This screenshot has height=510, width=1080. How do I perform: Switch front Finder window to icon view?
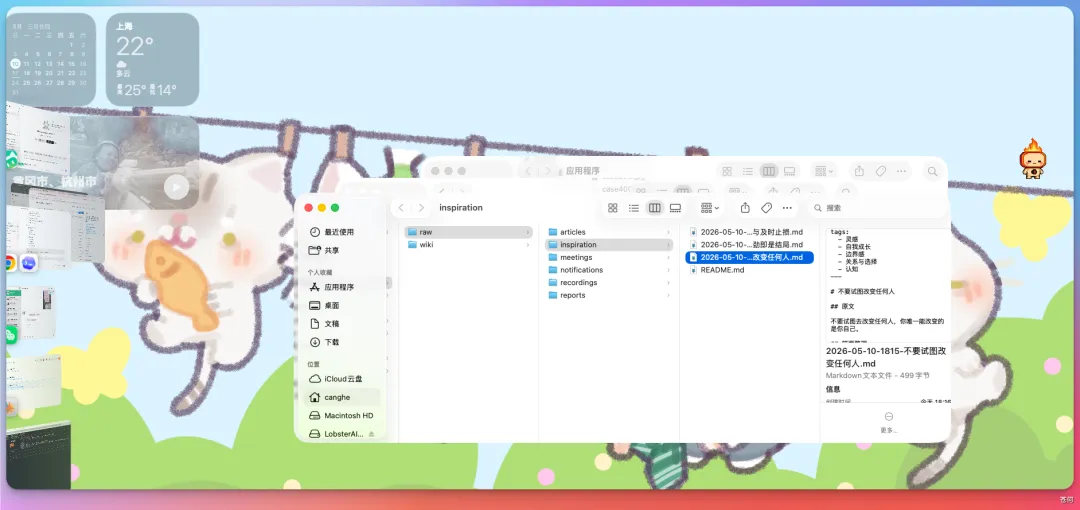click(x=612, y=207)
